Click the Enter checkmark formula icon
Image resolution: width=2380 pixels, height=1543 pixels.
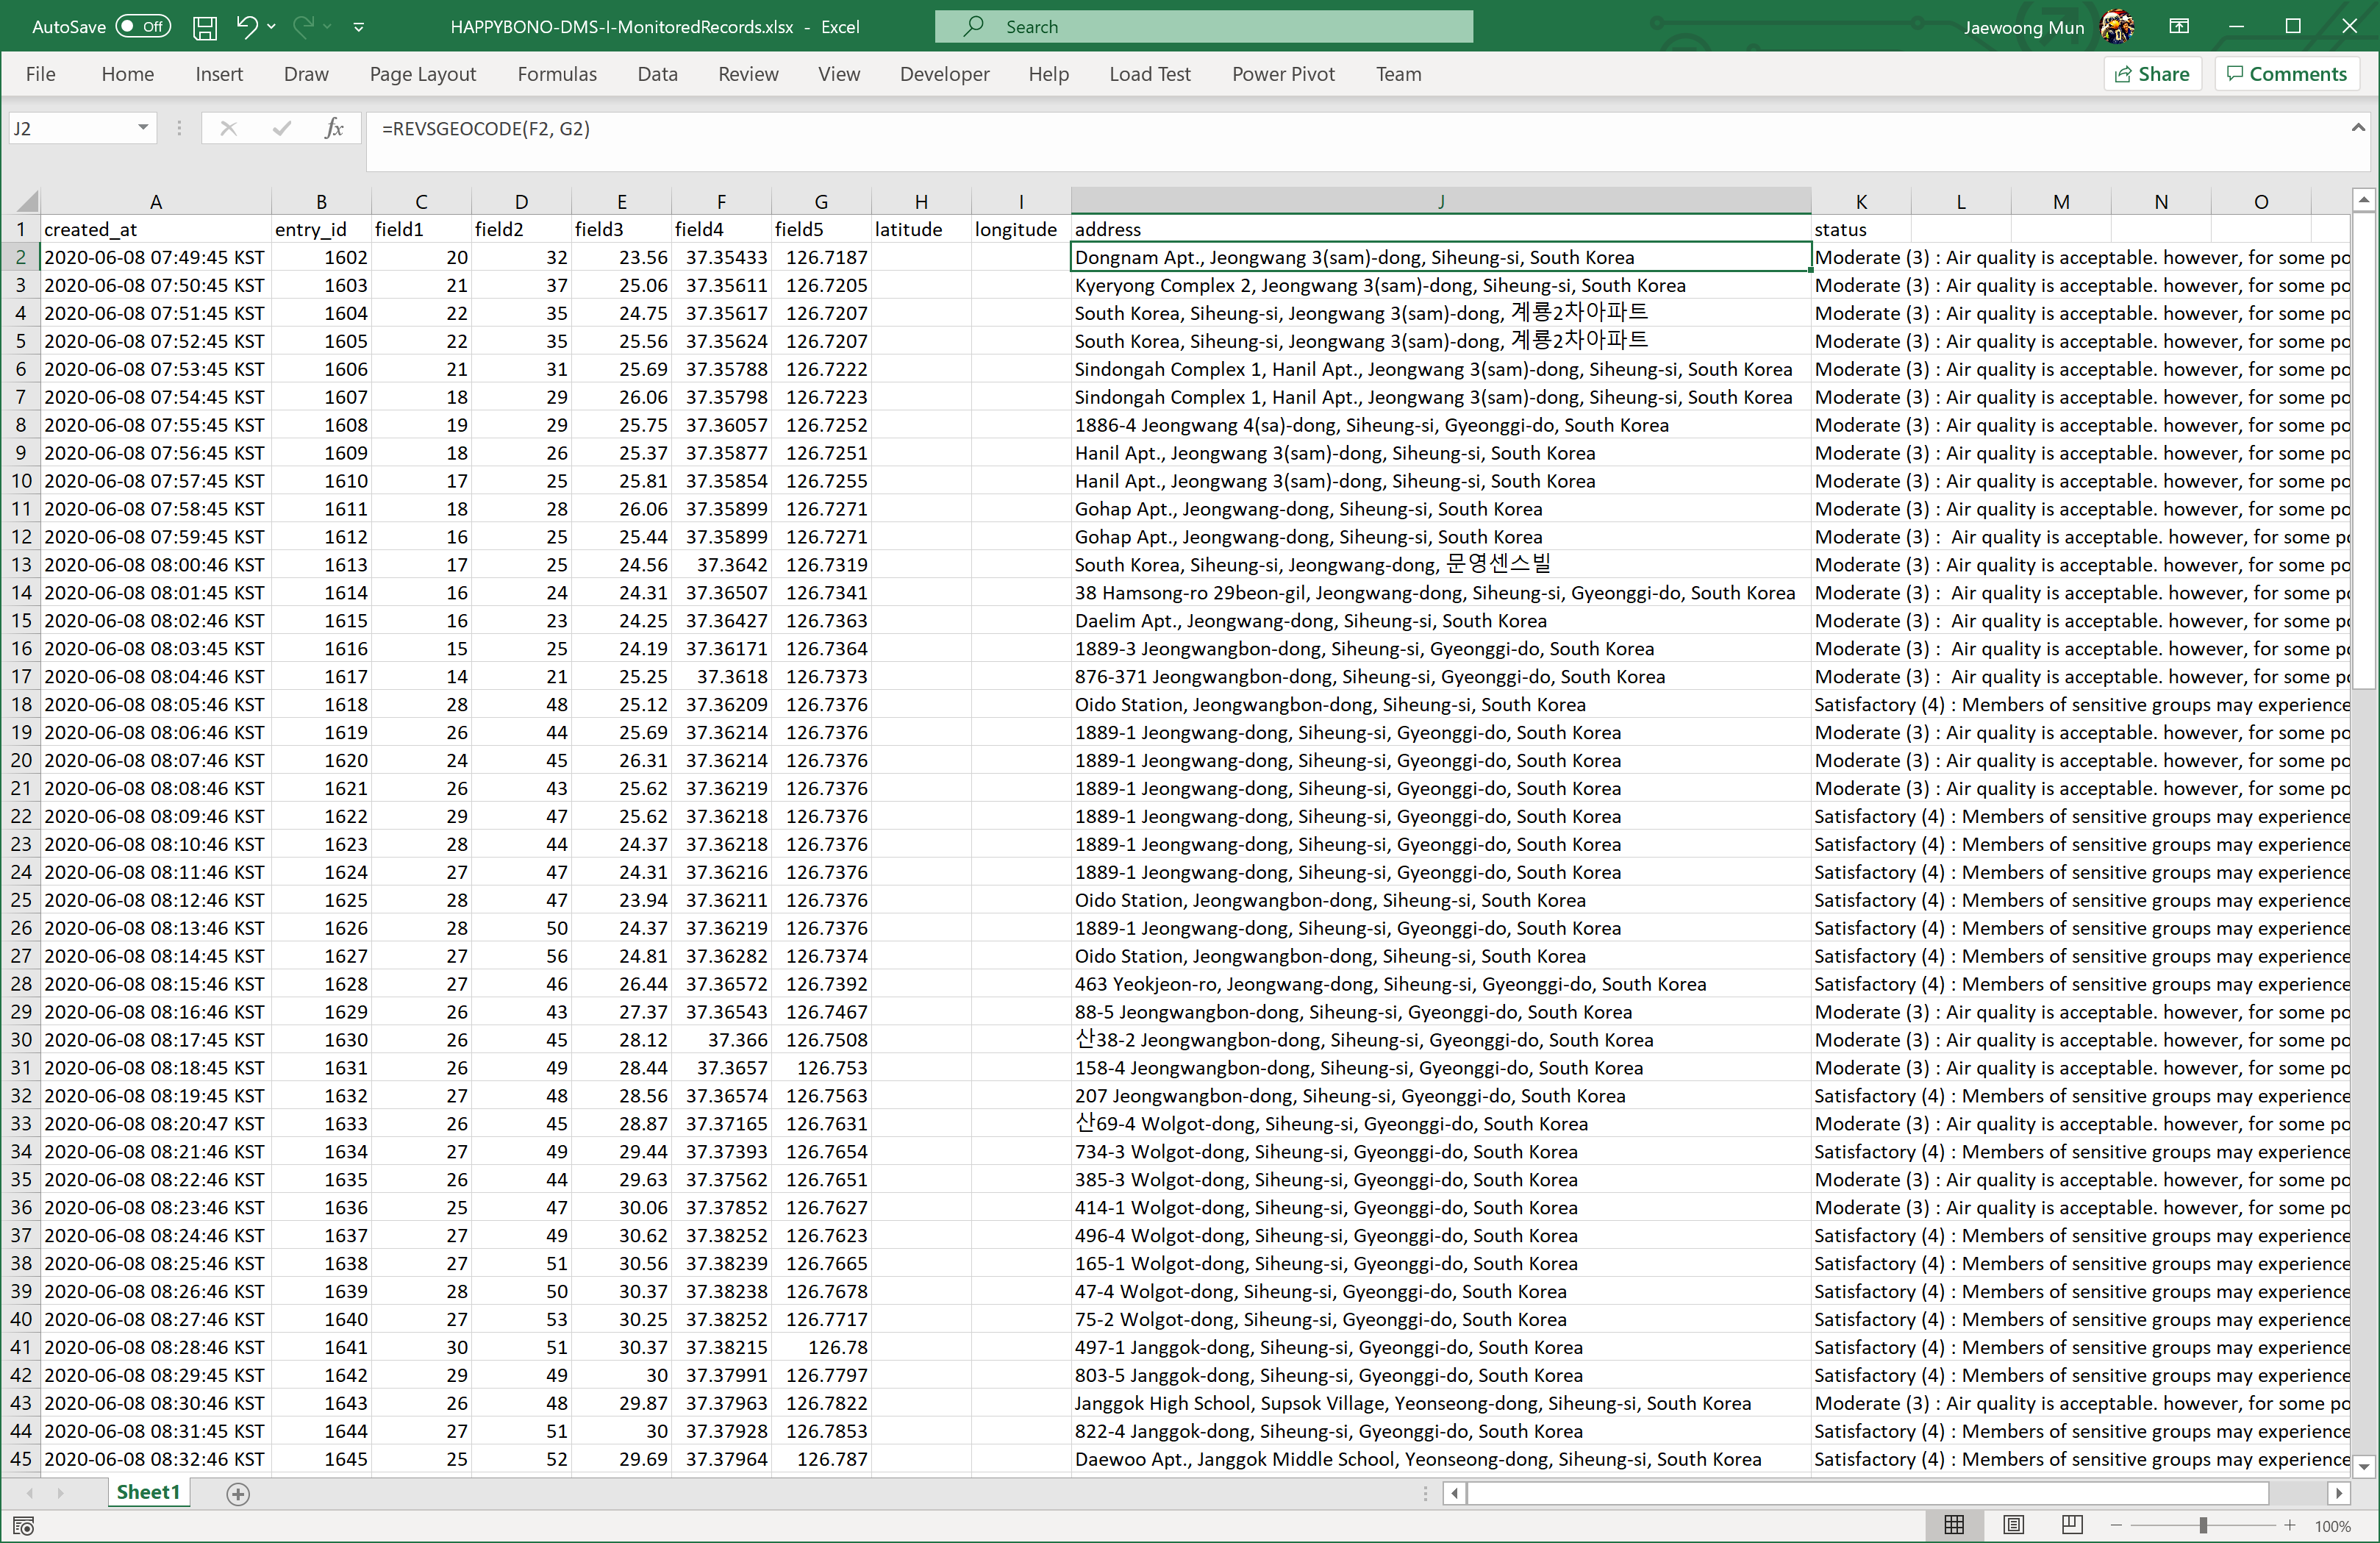[x=281, y=128]
